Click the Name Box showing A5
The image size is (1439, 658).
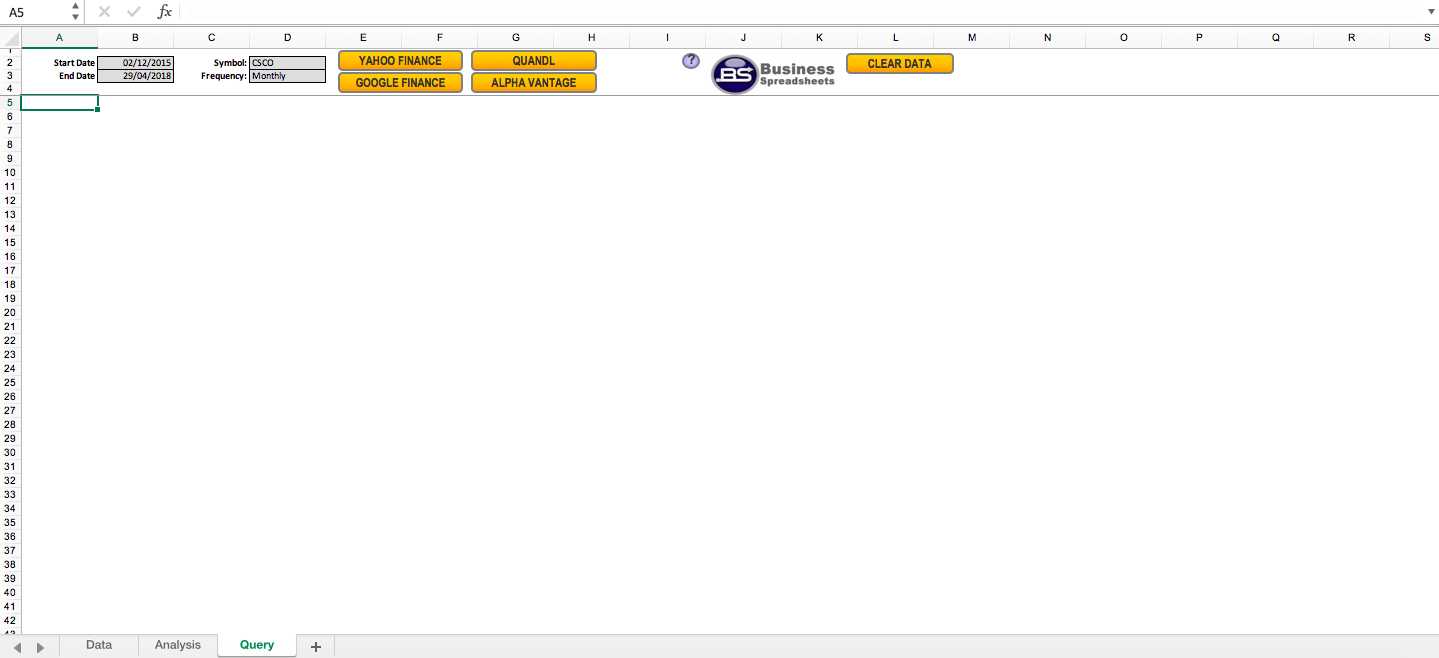(x=36, y=12)
